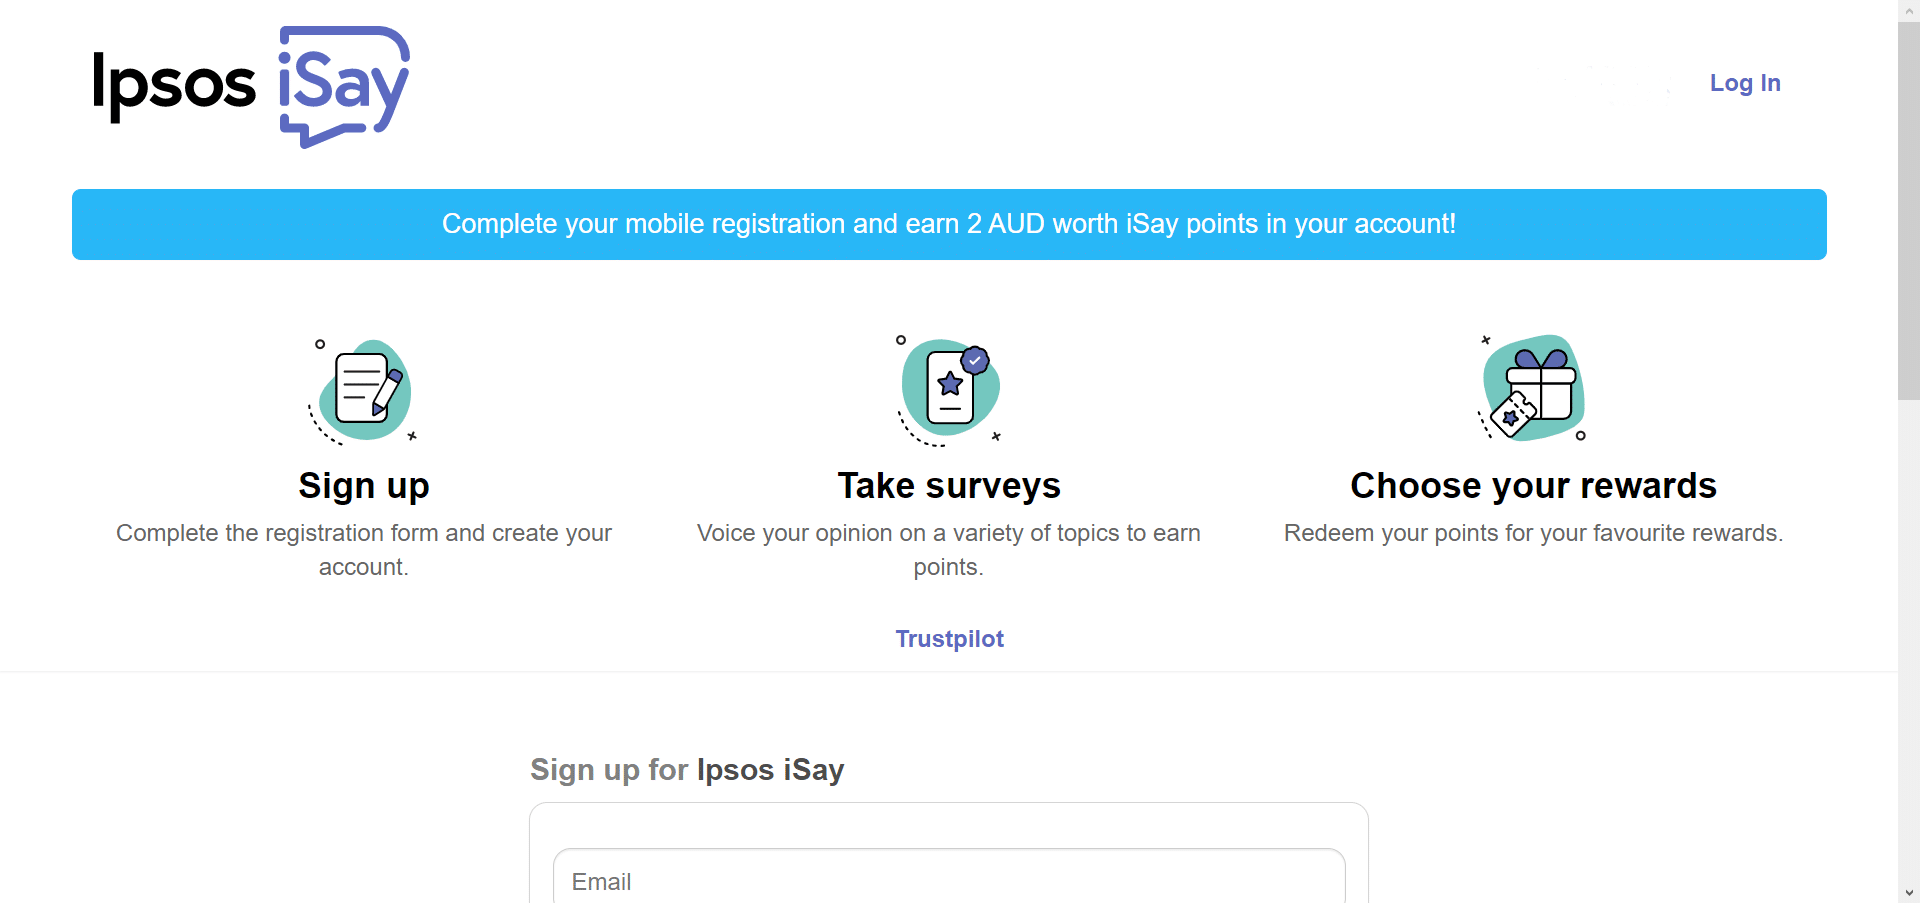Viewport: 1920px width, 903px height.
Task: Visit the Trustpilot reviews link
Action: pyautogui.click(x=949, y=639)
